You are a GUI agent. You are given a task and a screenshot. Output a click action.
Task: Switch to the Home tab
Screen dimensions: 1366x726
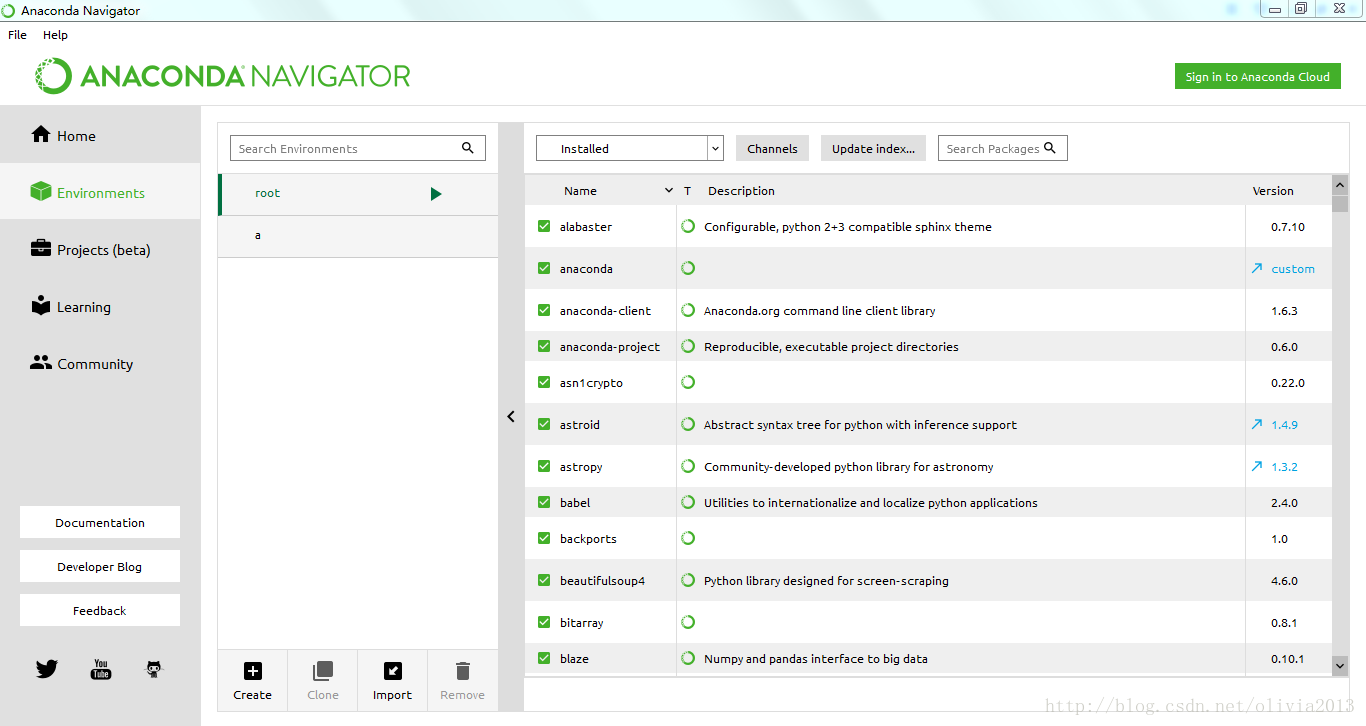pyautogui.click(x=100, y=135)
